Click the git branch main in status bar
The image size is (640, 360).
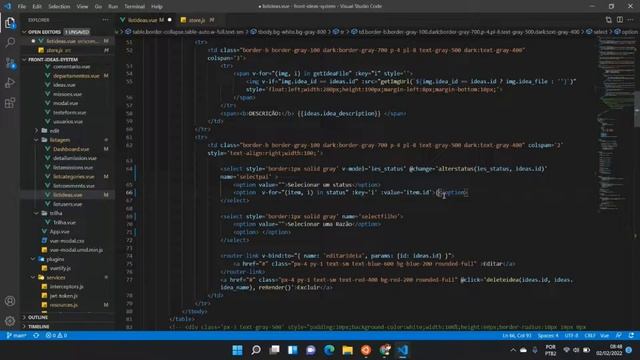(17, 336)
